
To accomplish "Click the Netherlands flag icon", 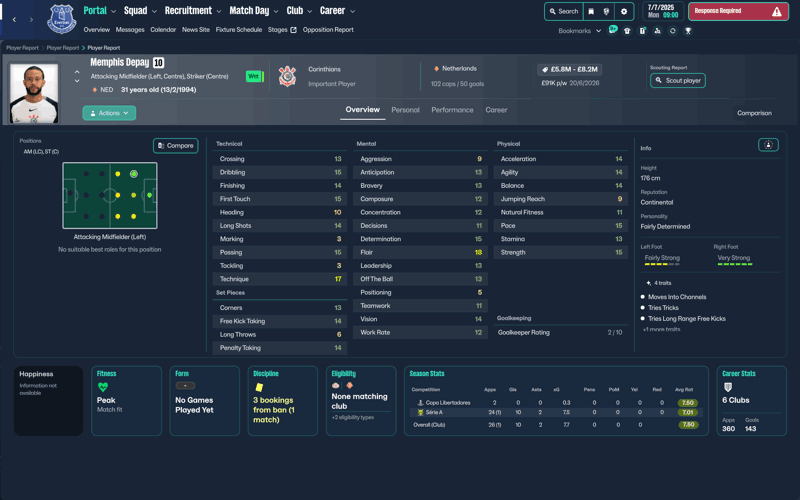I will point(436,68).
